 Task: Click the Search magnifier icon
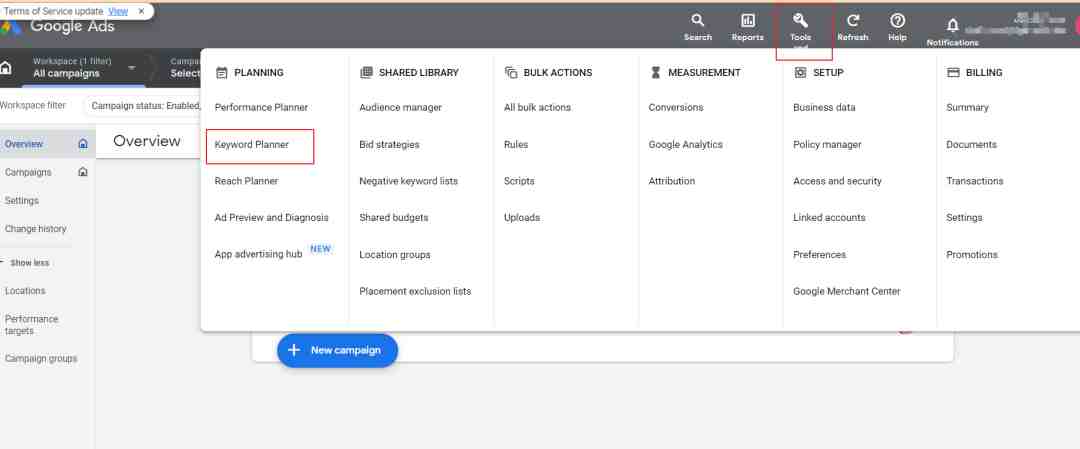click(x=698, y=21)
